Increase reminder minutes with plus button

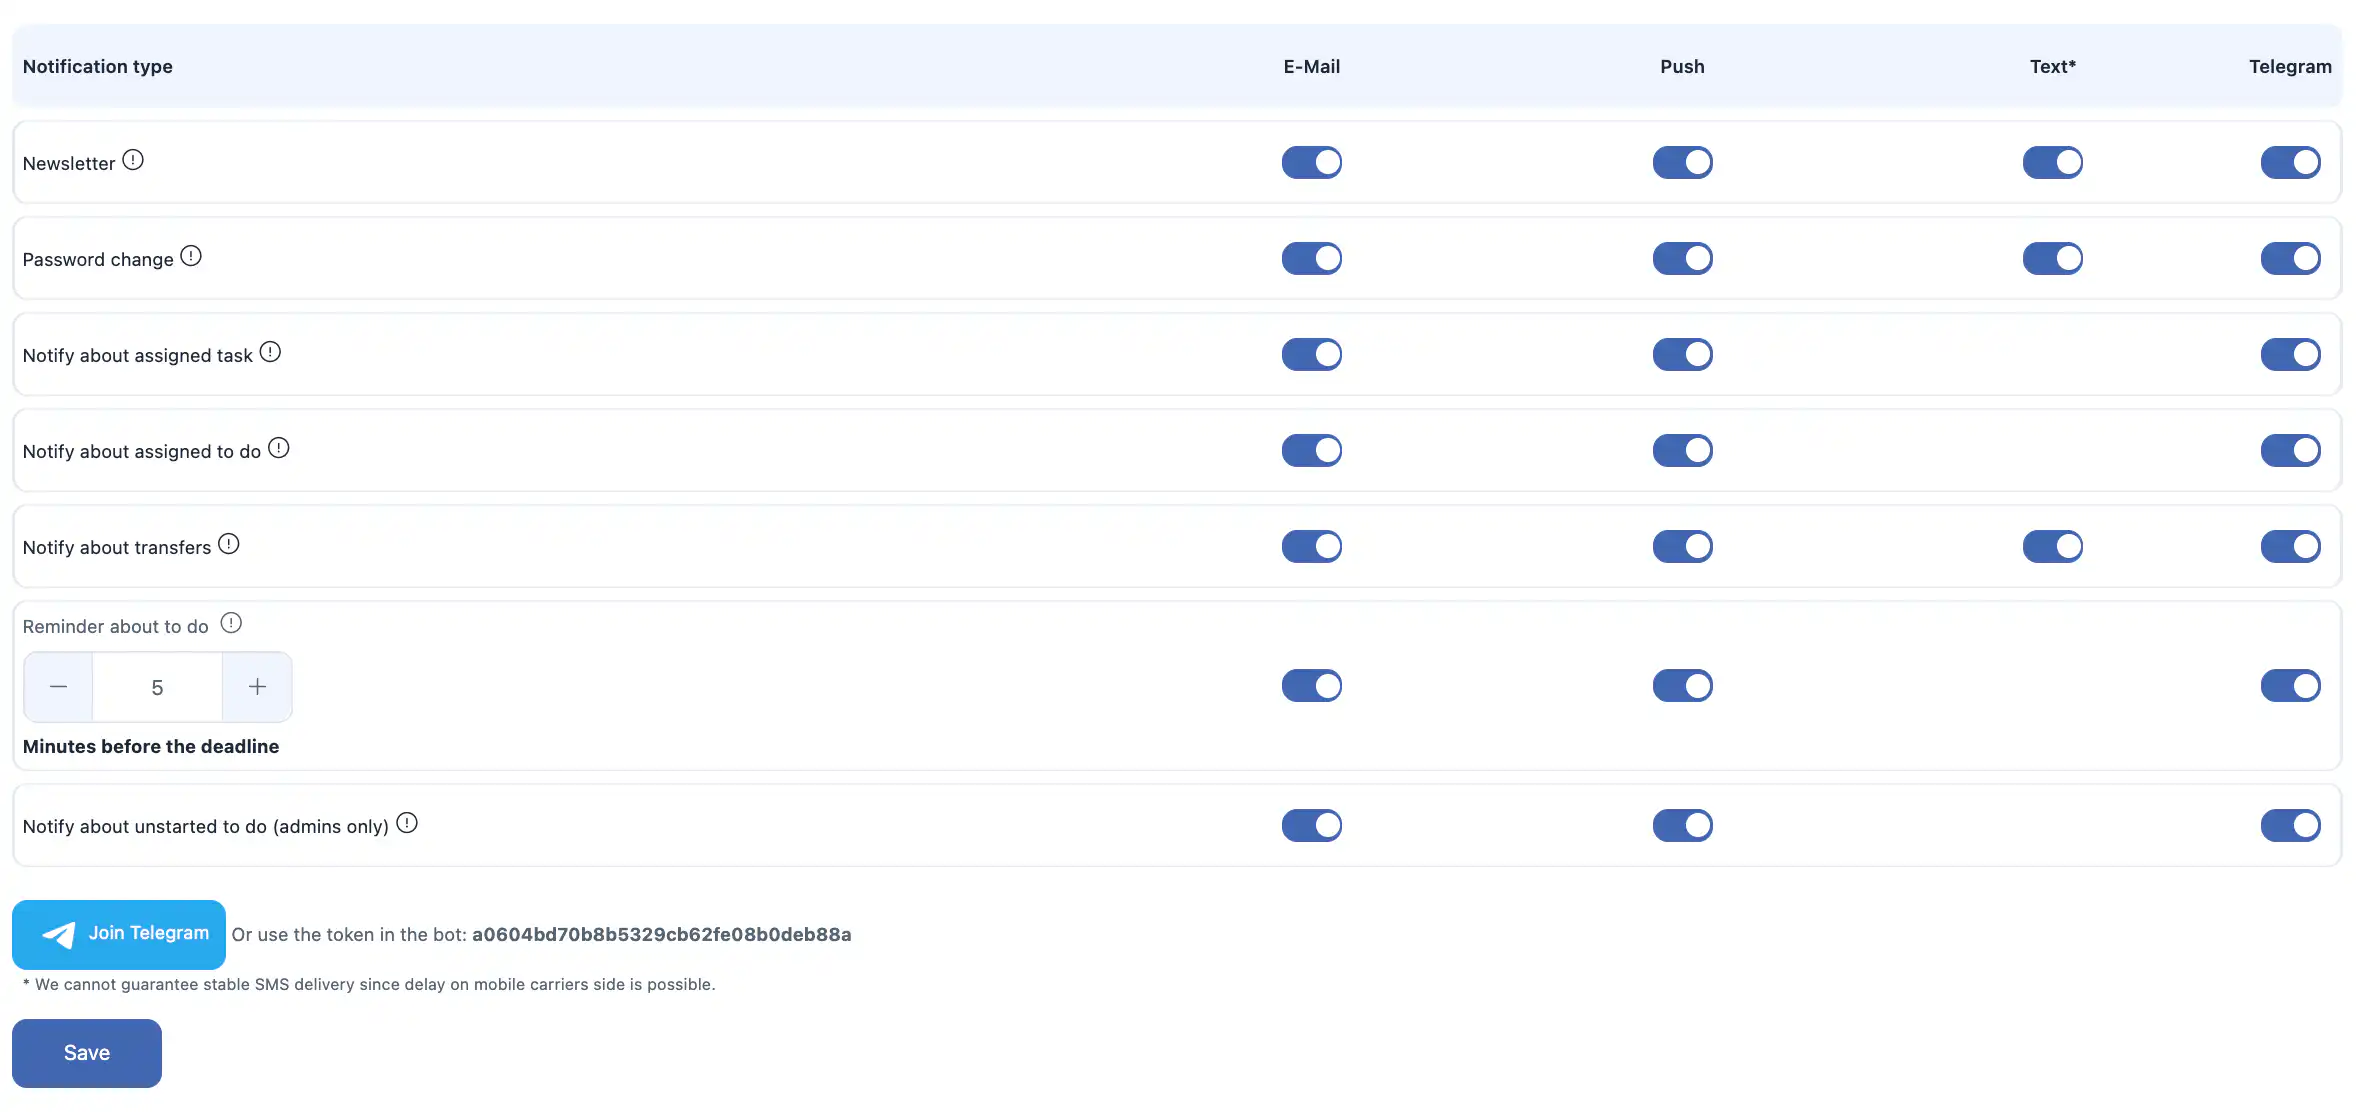[x=257, y=687]
